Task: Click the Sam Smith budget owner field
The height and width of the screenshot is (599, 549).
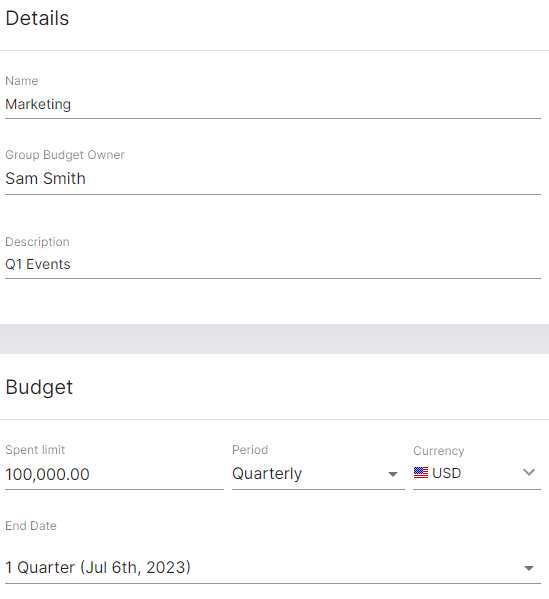Action: point(273,179)
